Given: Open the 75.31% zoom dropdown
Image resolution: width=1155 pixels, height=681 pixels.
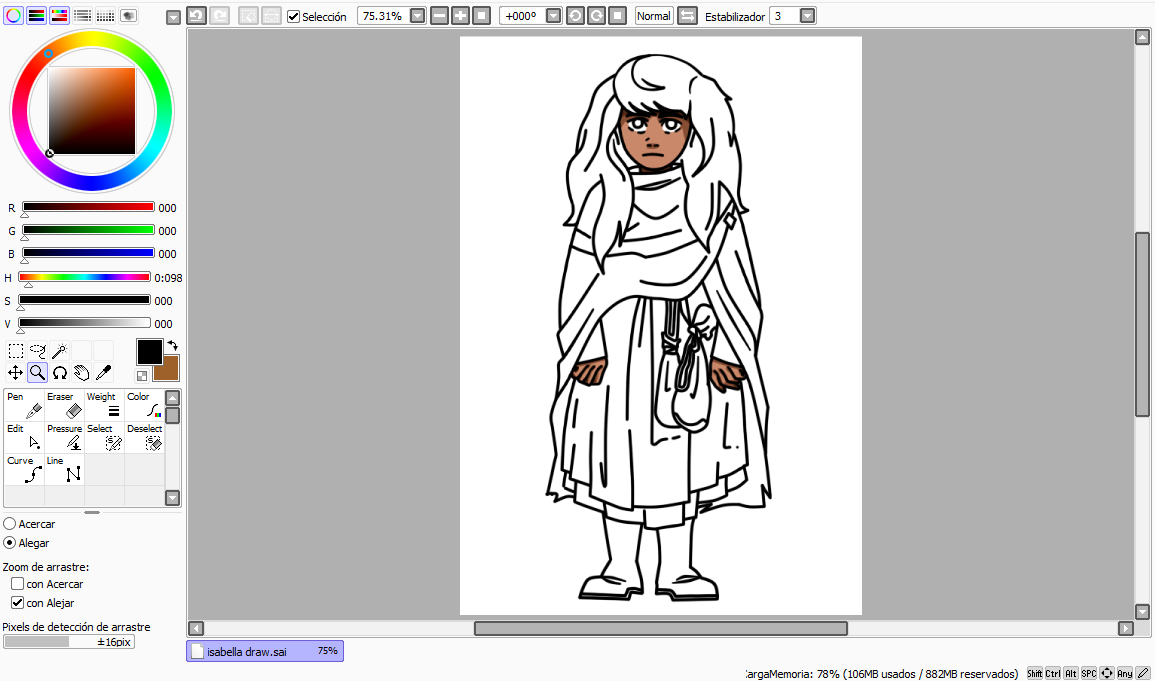Looking at the screenshot, I should click(417, 16).
